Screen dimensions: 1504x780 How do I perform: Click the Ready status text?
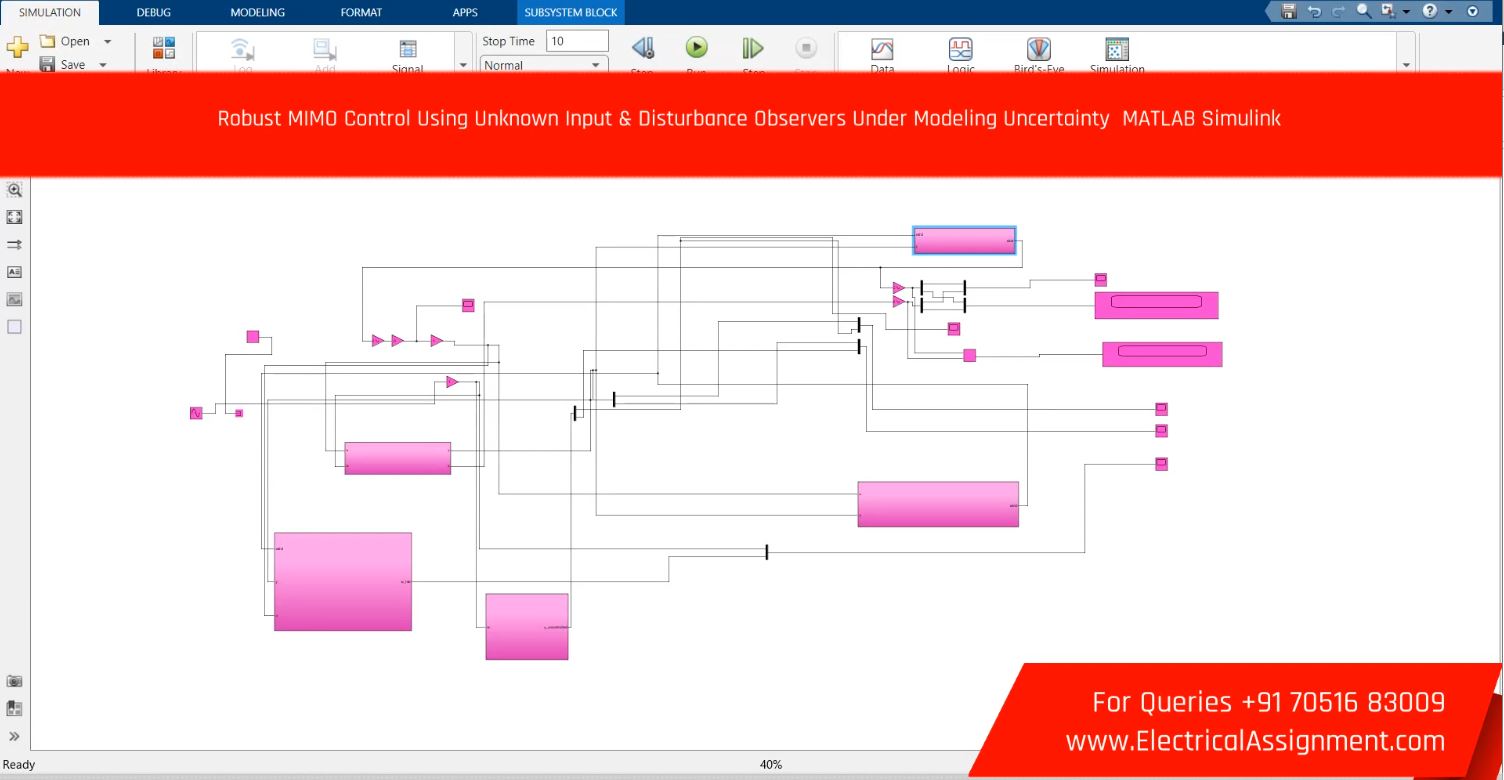click(19, 764)
